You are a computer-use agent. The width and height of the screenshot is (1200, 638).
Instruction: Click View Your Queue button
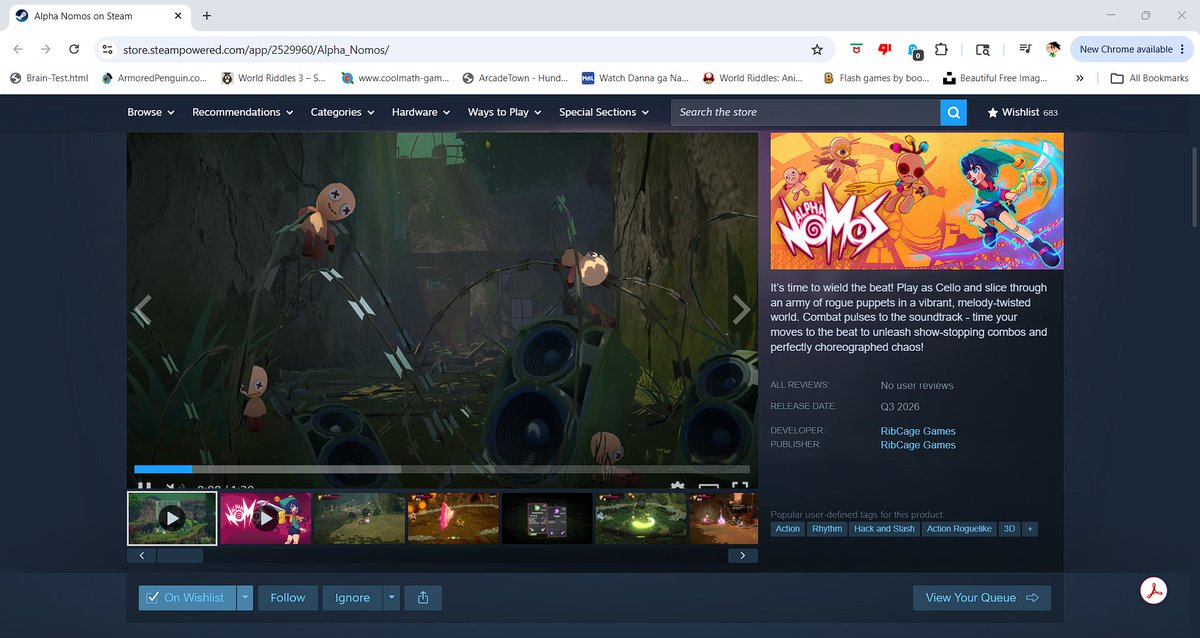click(982, 598)
